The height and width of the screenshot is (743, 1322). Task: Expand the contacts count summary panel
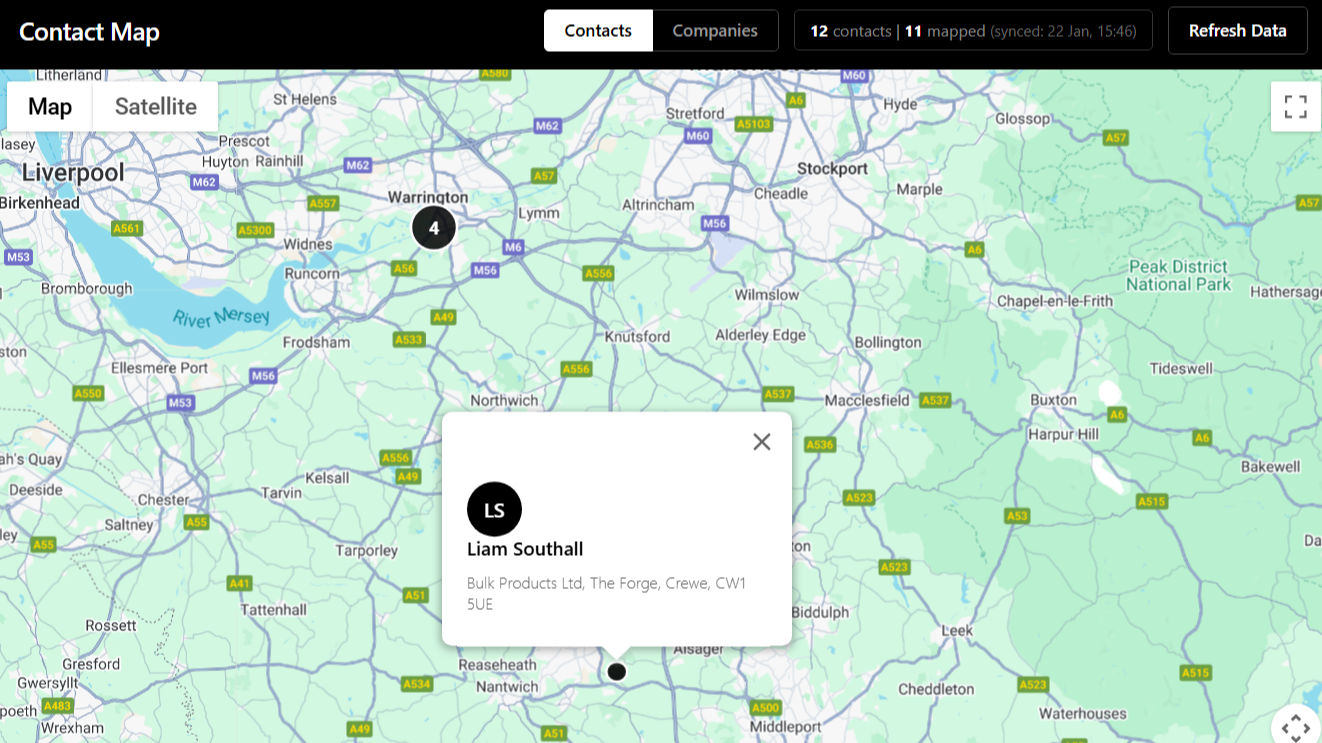(972, 31)
